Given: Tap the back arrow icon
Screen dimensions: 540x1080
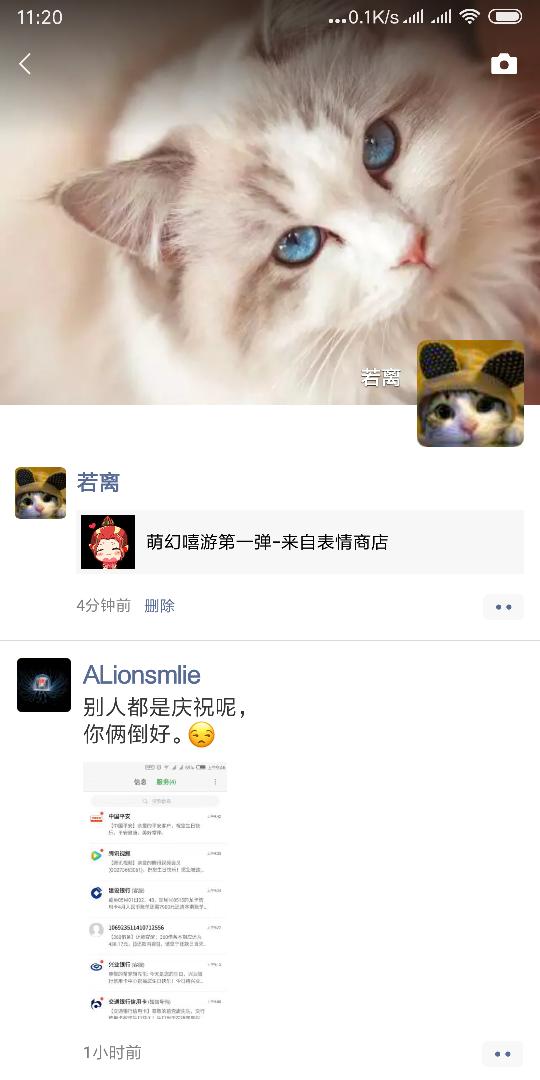Looking at the screenshot, I should click(25, 64).
